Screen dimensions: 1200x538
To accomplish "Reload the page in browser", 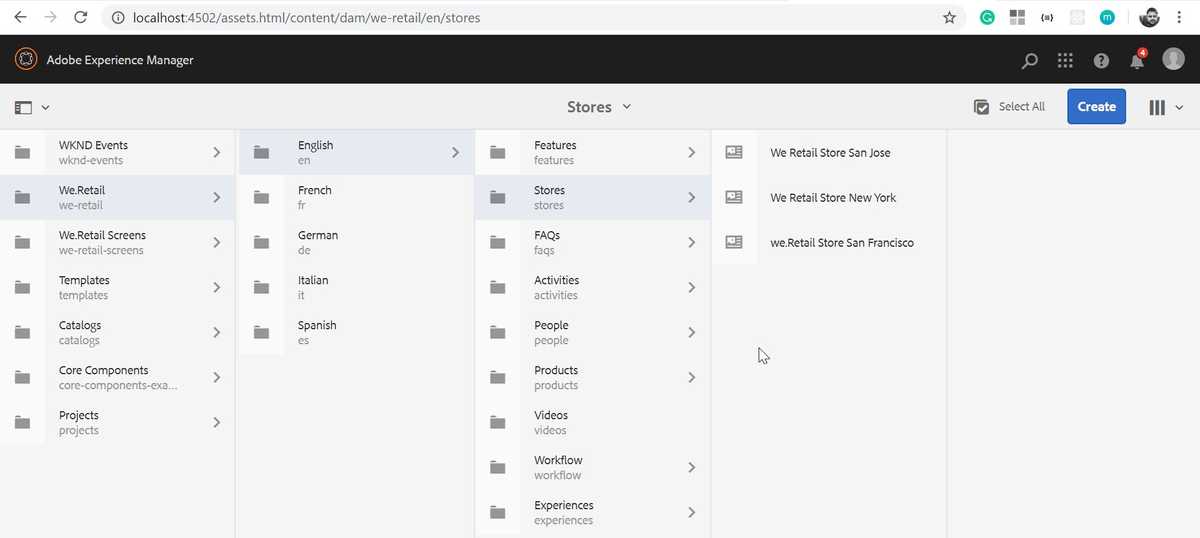I will click(x=81, y=17).
